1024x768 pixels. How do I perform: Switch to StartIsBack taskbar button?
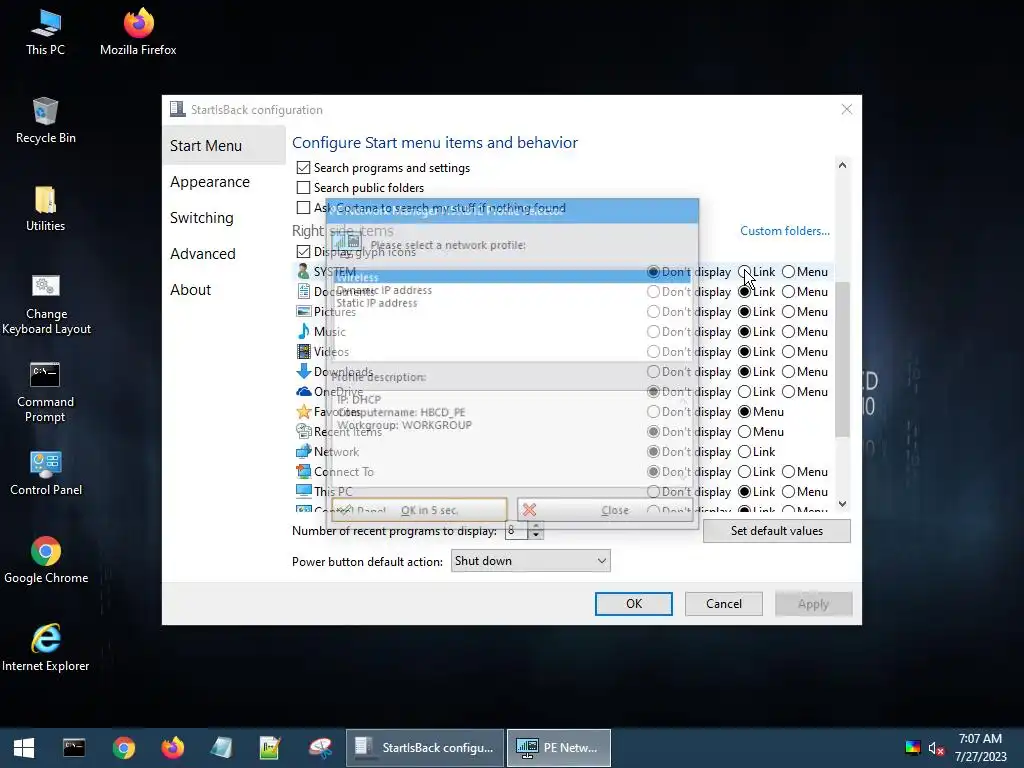(x=424, y=748)
